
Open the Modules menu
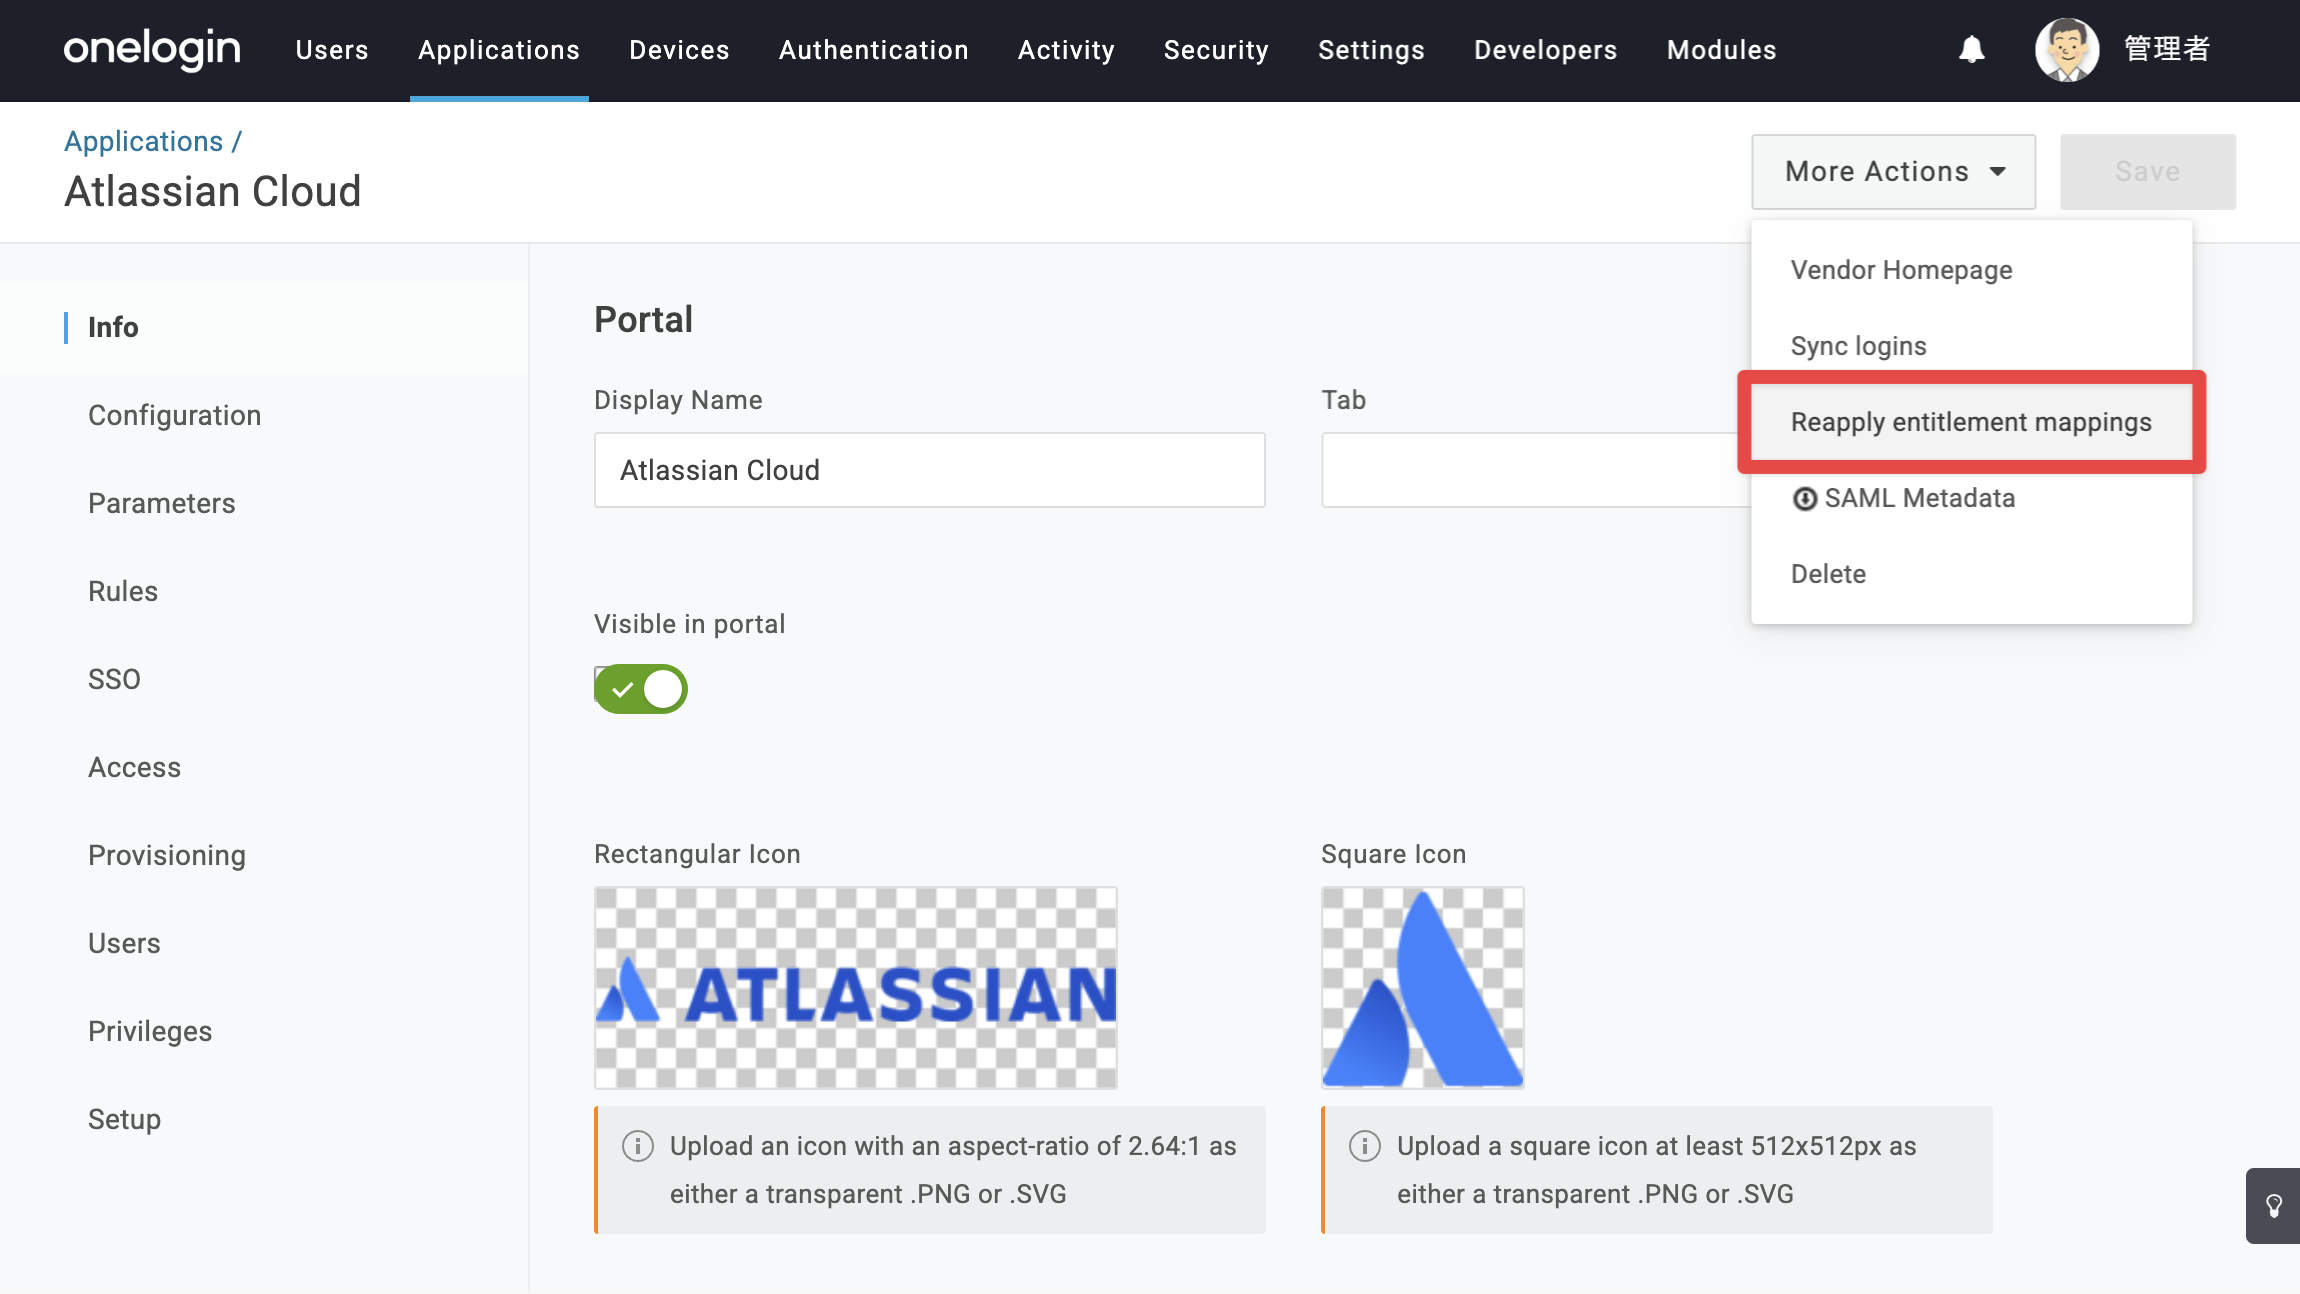pyautogui.click(x=1722, y=50)
